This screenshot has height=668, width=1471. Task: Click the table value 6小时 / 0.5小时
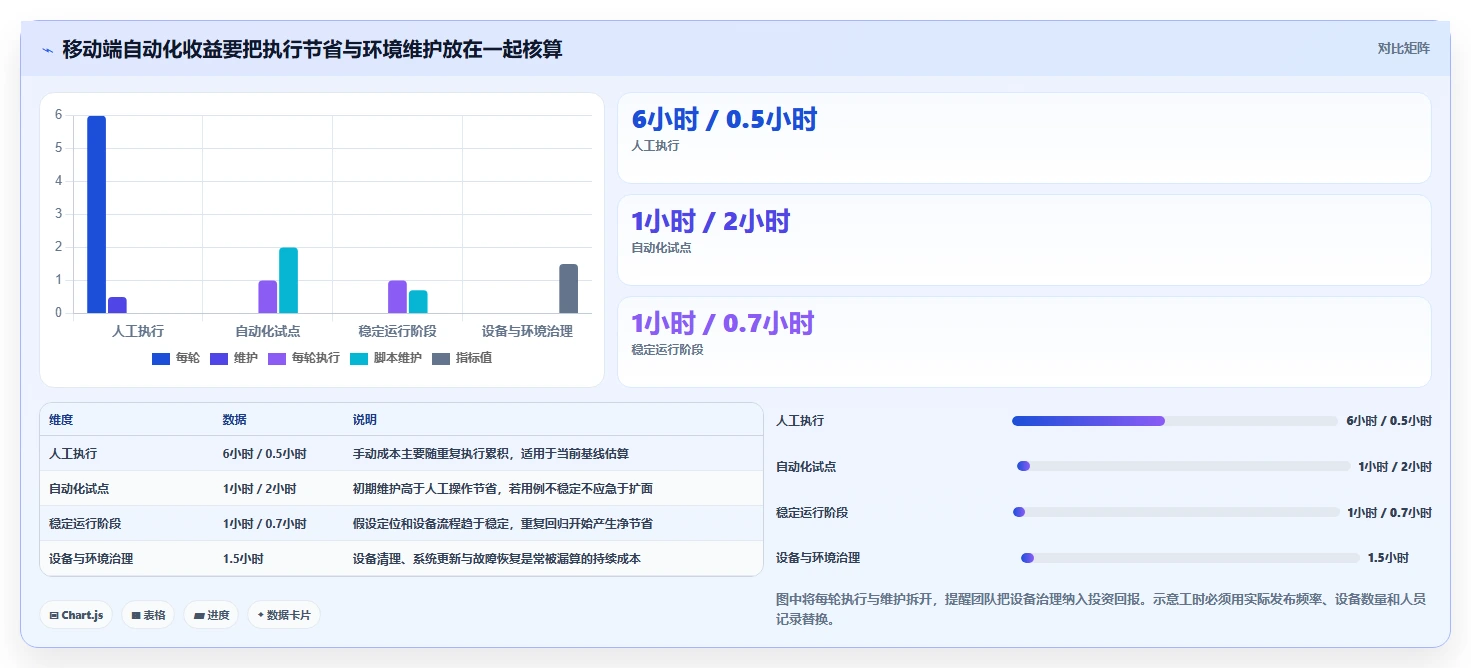[x=264, y=454]
